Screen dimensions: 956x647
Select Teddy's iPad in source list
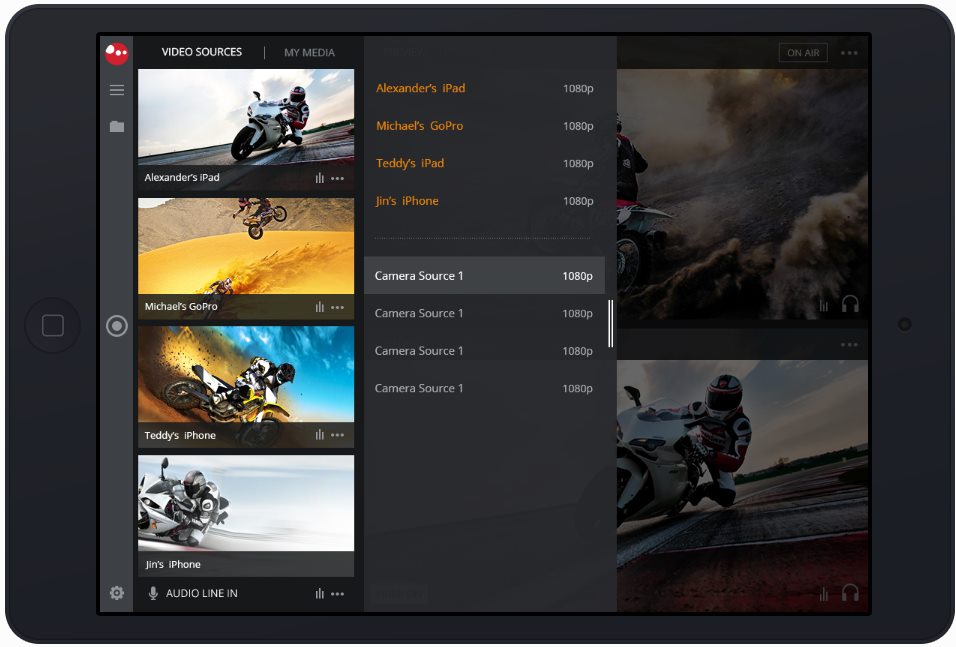pyautogui.click(x=410, y=163)
